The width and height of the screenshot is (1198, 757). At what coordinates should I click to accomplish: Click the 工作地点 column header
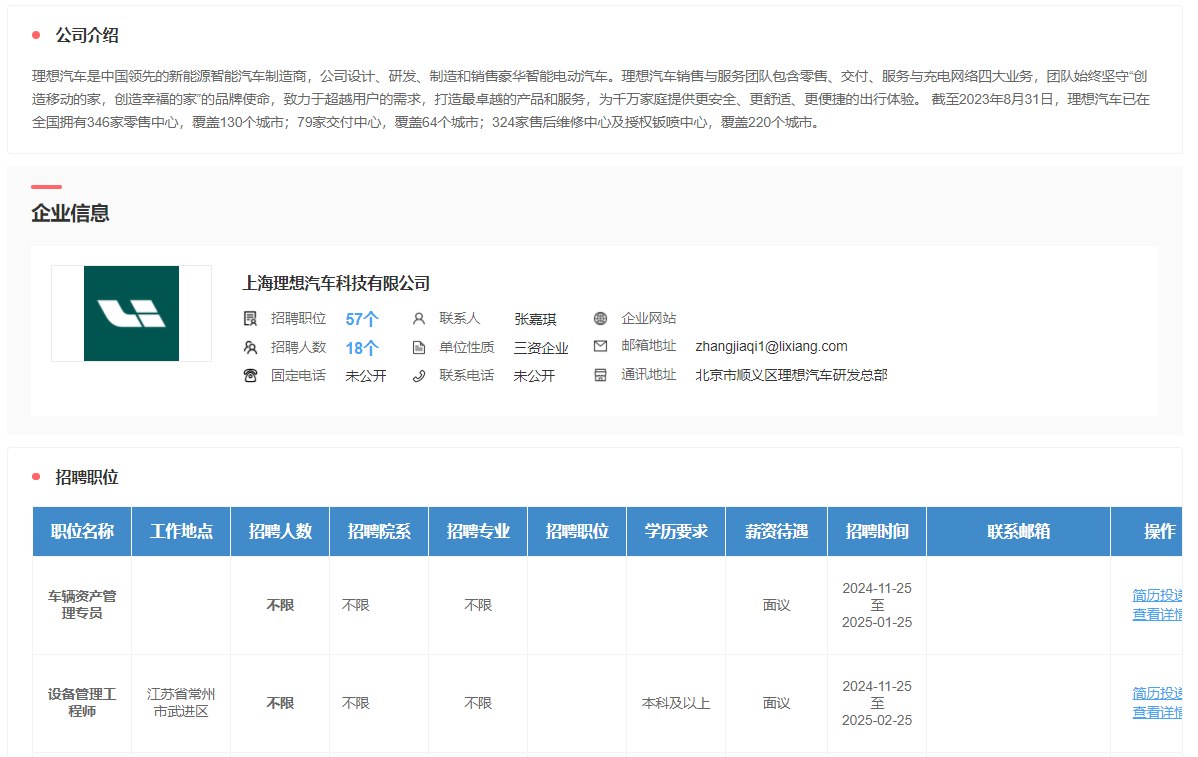pos(181,531)
